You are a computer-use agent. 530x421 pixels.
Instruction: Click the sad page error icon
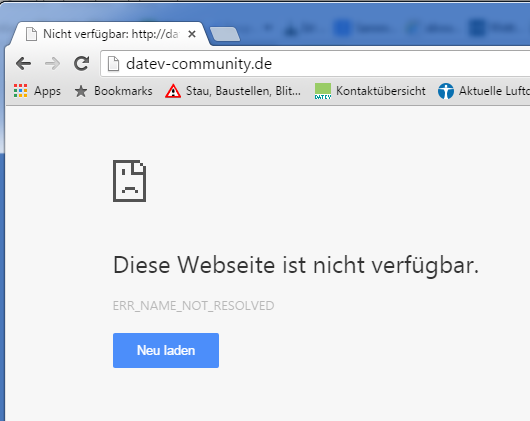[129, 181]
